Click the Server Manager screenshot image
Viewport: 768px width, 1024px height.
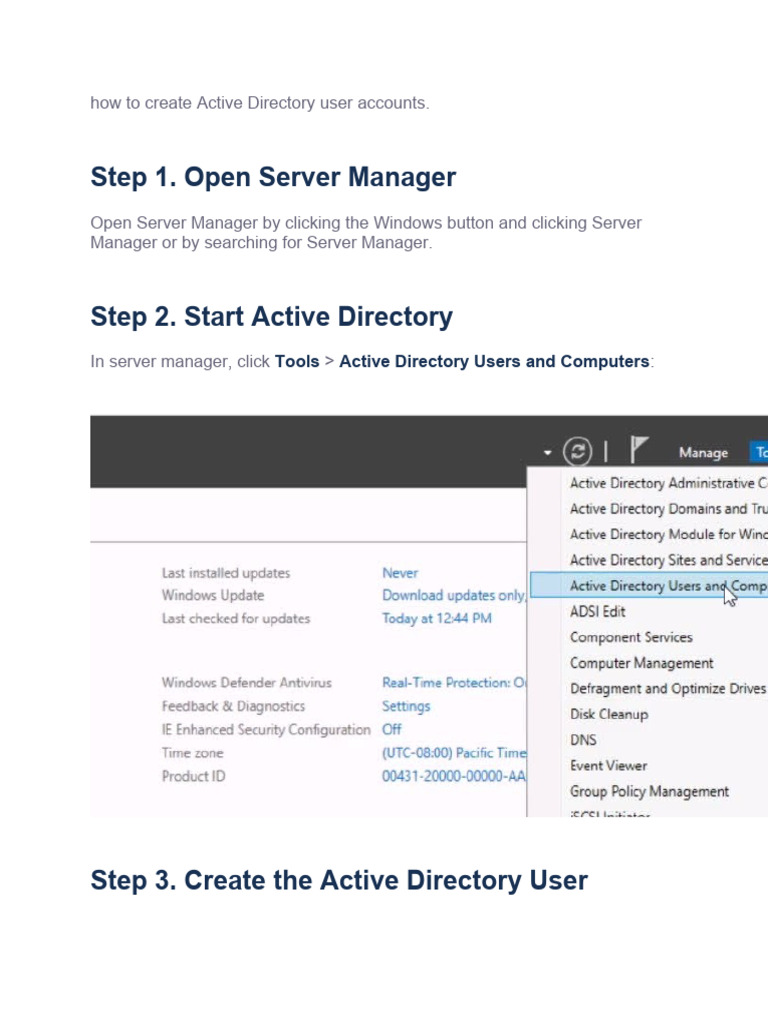tap(429, 616)
